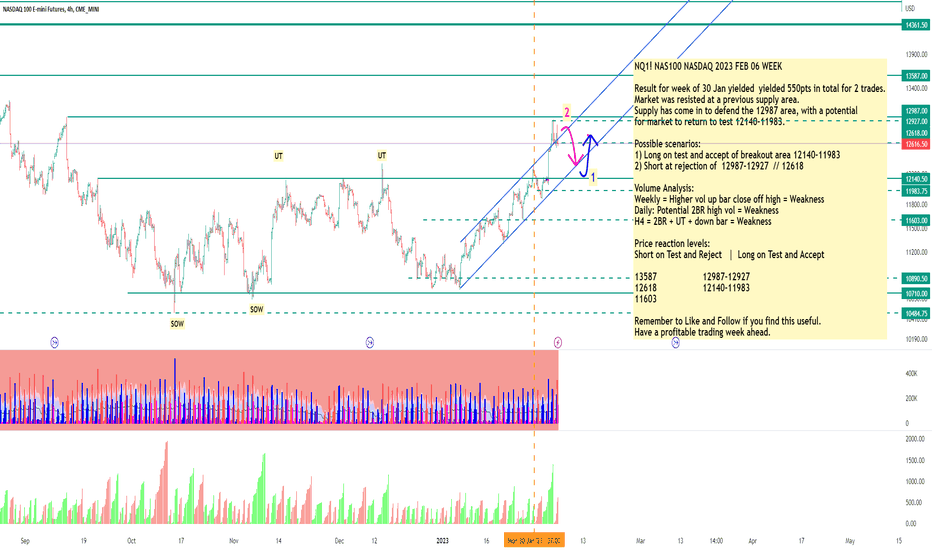Click the Dec label on the time axis
This screenshot has height=550, width=932.
point(339,541)
